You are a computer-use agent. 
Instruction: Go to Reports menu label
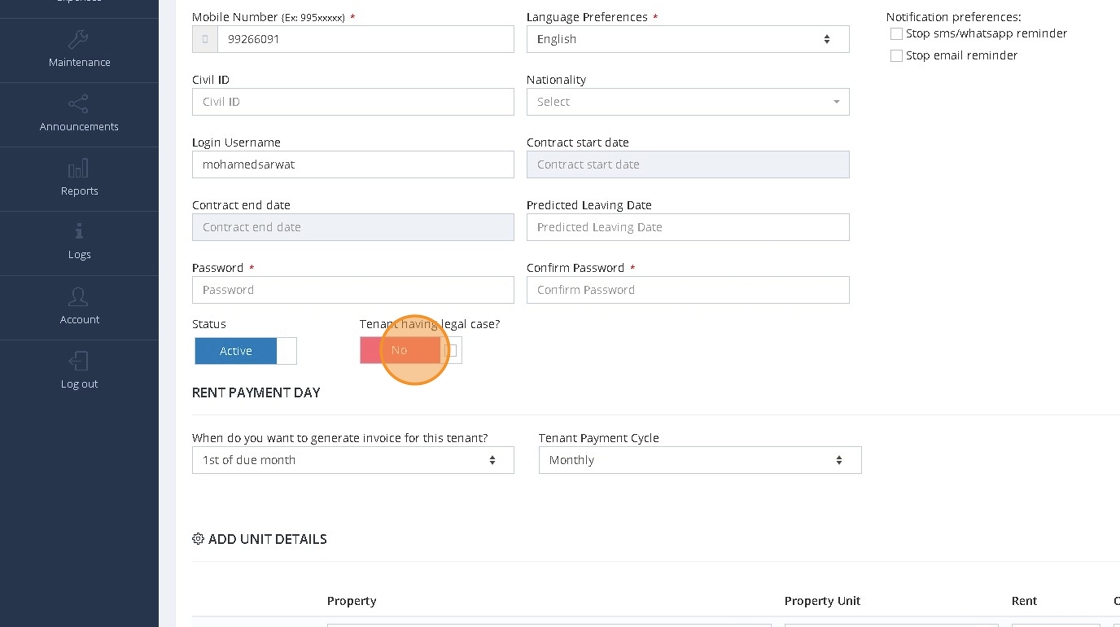click(79, 191)
